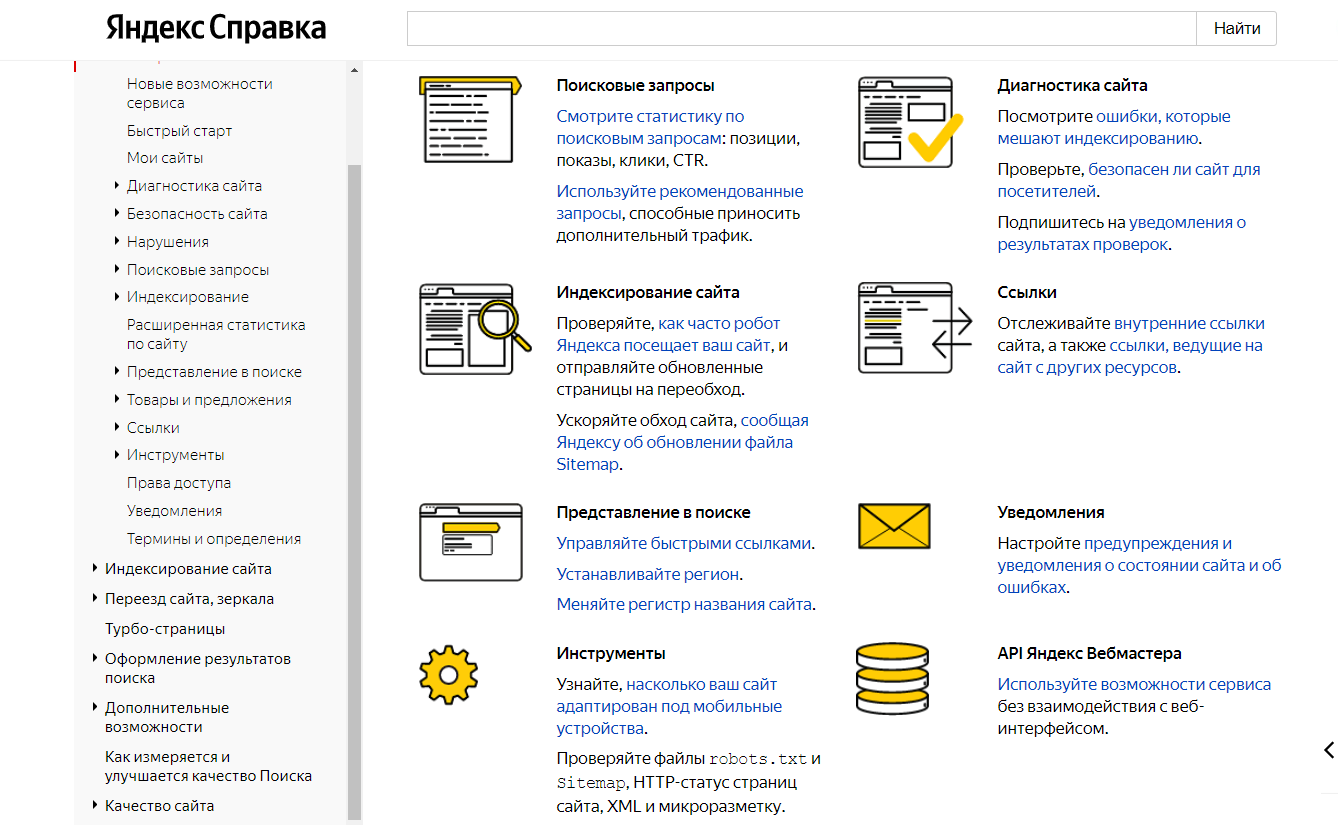The image size is (1338, 825).
Task: Select Быстрый старт in sidebar menu
Action: pyautogui.click(x=179, y=131)
